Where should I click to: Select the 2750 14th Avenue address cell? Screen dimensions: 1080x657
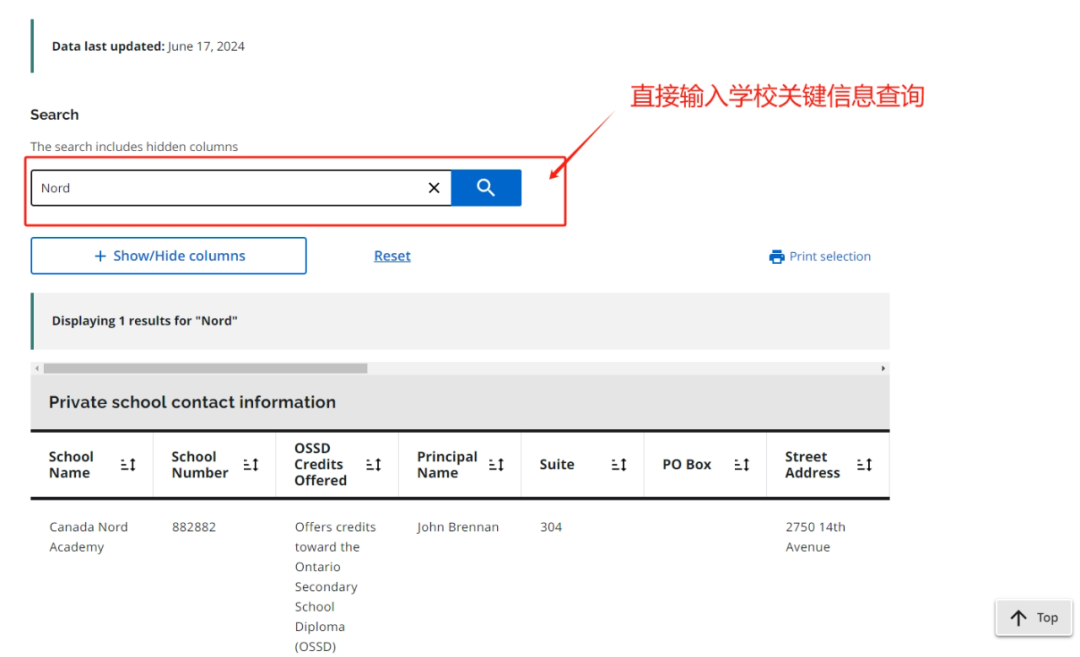point(816,536)
